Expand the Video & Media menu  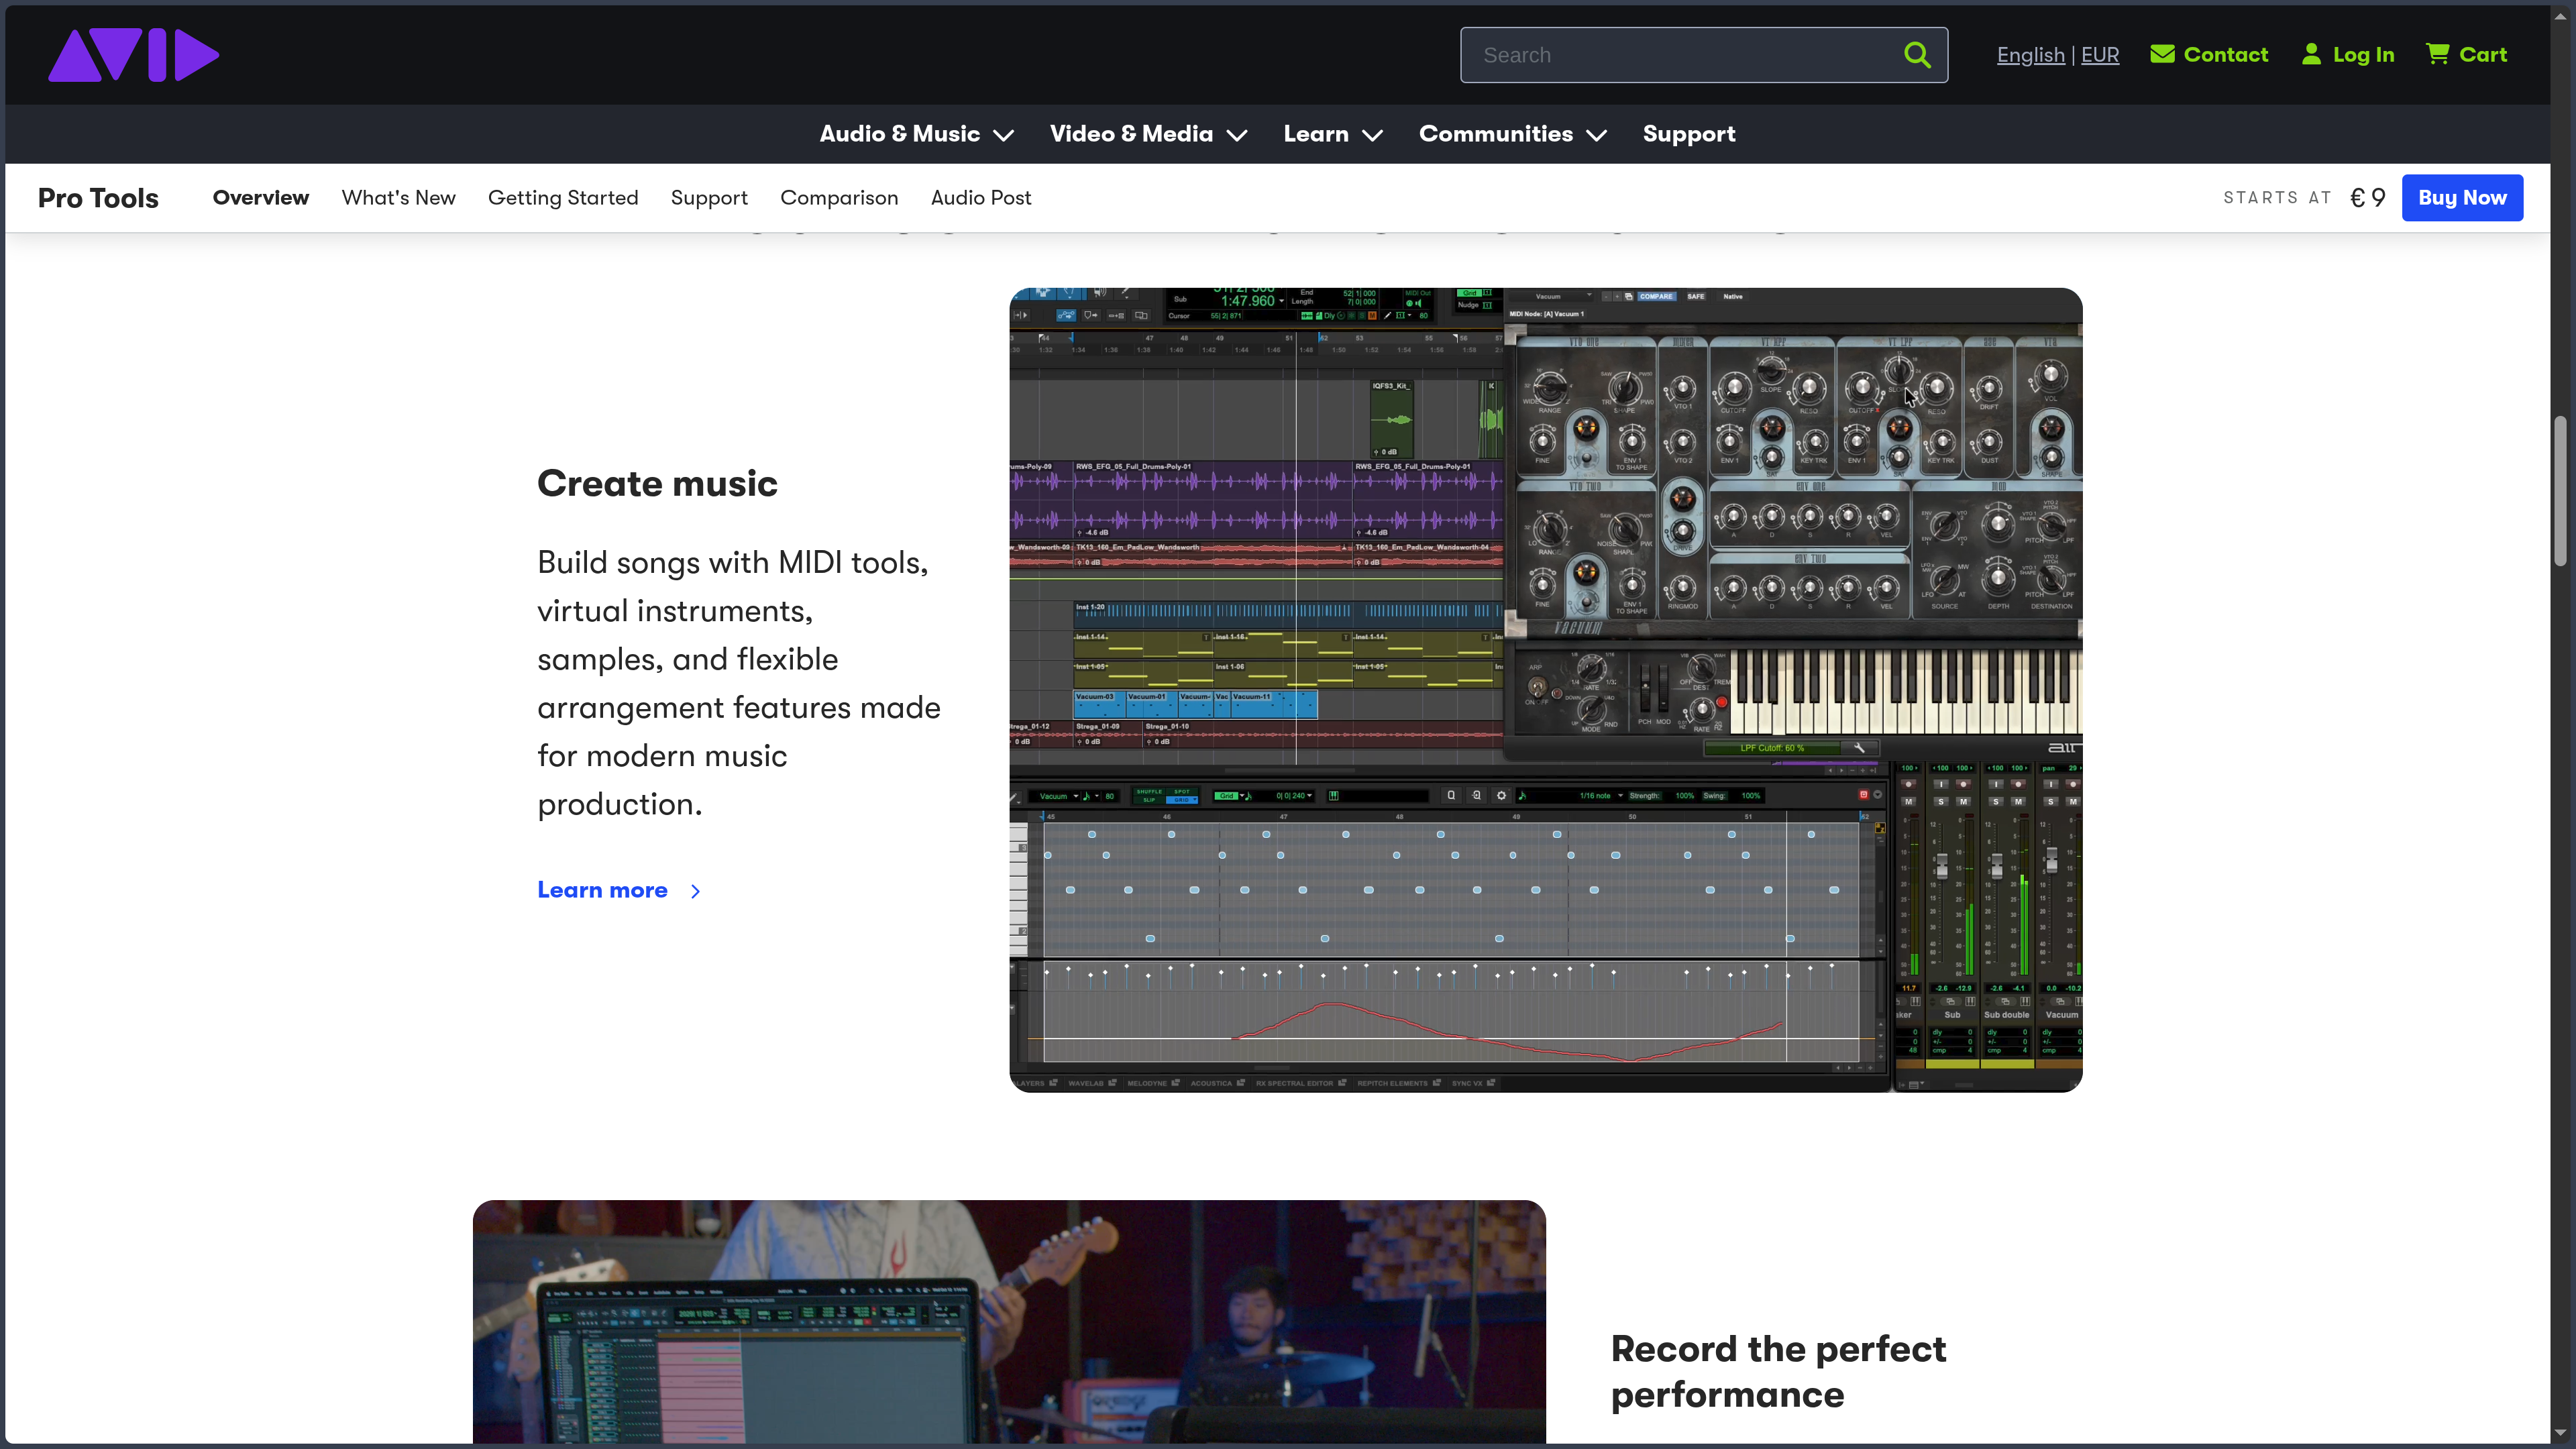coord(1148,134)
